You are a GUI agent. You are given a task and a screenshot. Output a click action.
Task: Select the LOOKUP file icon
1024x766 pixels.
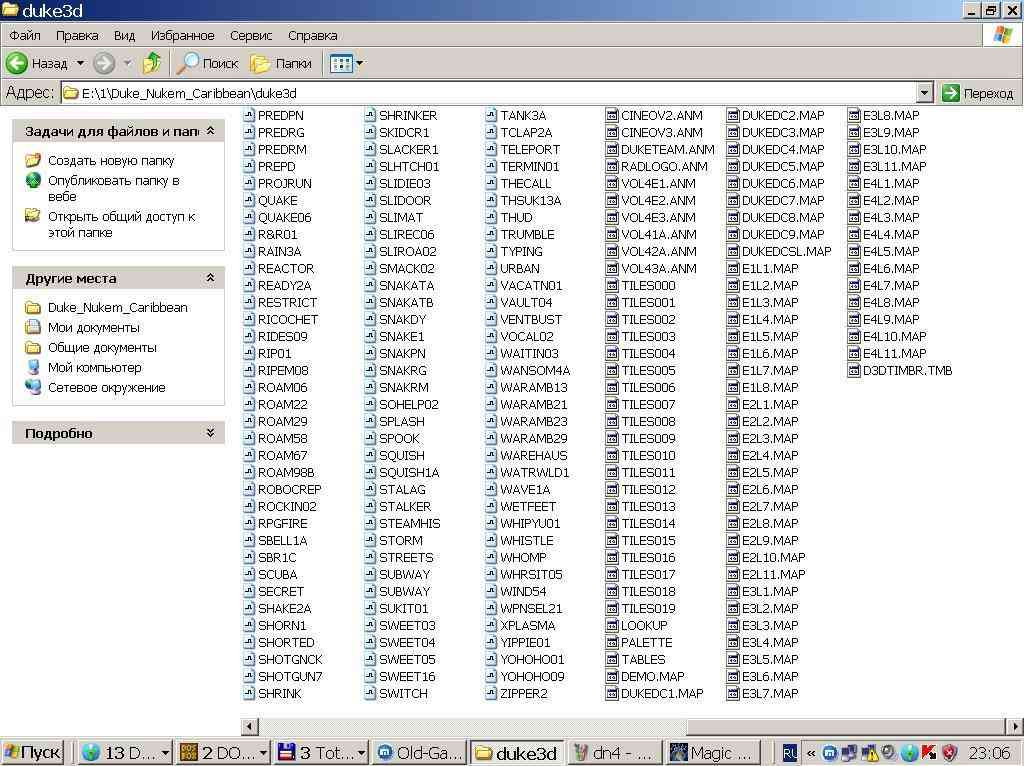612,626
